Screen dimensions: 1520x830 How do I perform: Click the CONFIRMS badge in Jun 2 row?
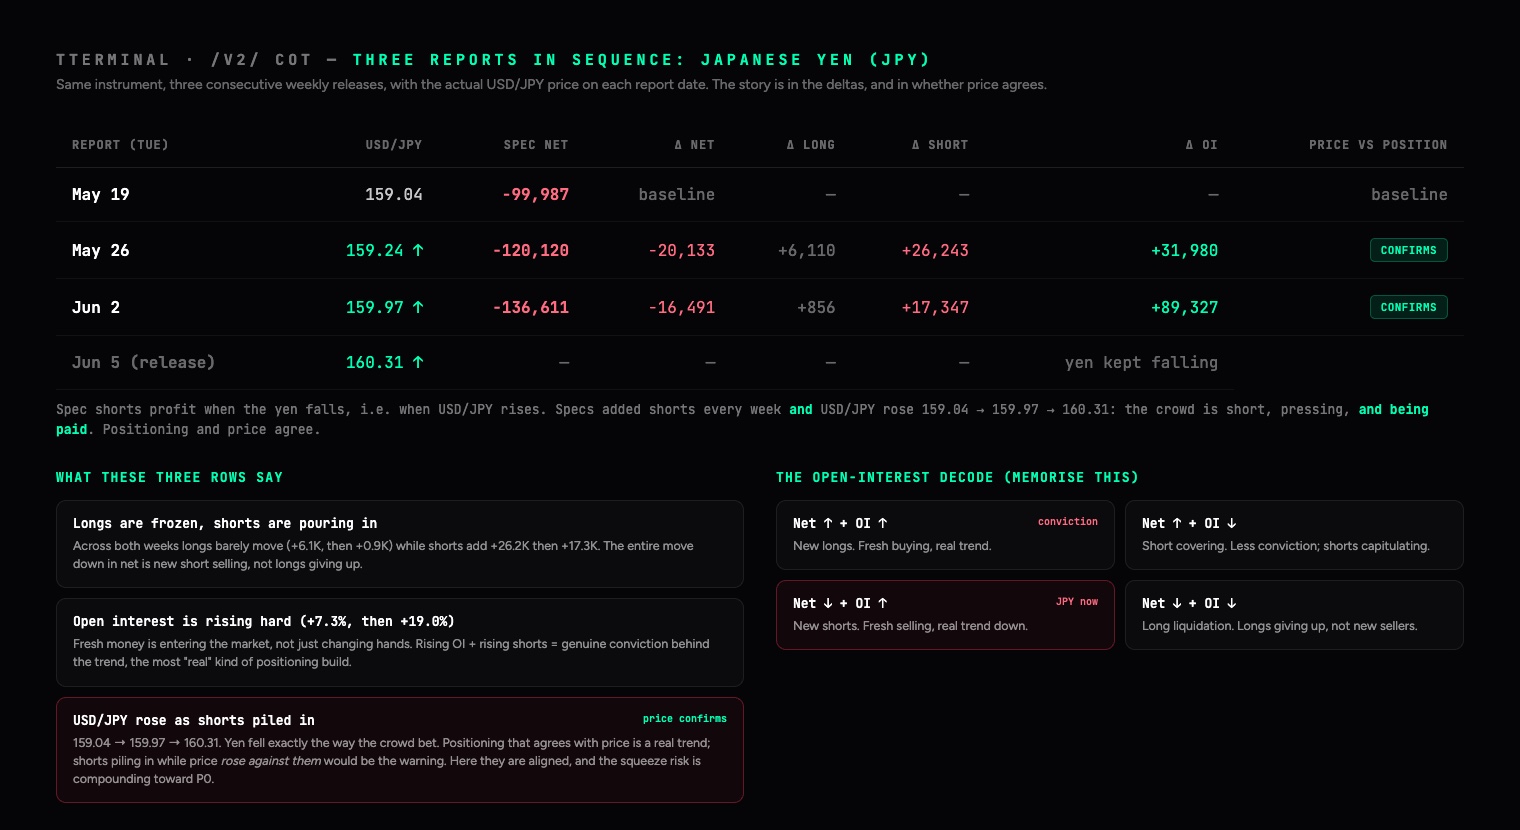pos(1408,307)
